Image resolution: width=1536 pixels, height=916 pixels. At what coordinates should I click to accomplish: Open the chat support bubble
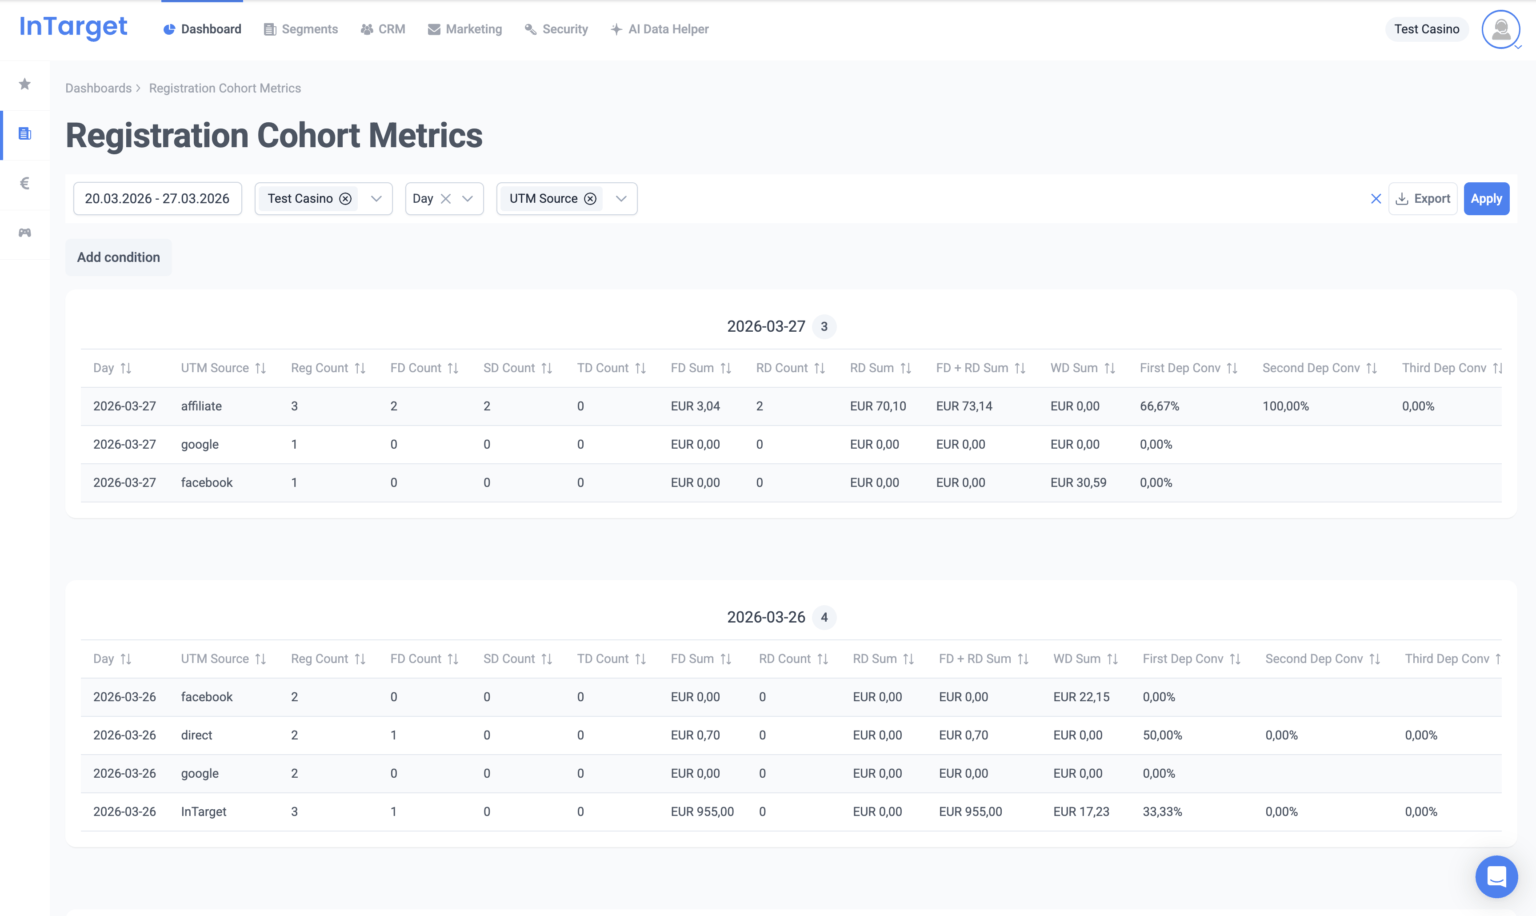coord(1496,877)
